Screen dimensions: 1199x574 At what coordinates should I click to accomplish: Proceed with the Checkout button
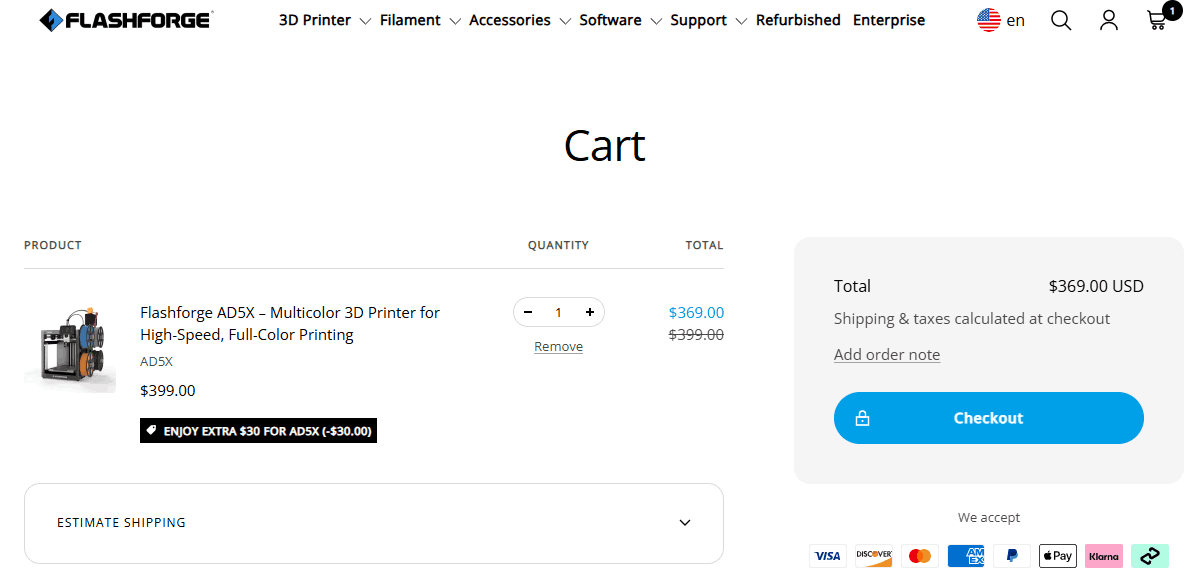(x=988, y=418)
